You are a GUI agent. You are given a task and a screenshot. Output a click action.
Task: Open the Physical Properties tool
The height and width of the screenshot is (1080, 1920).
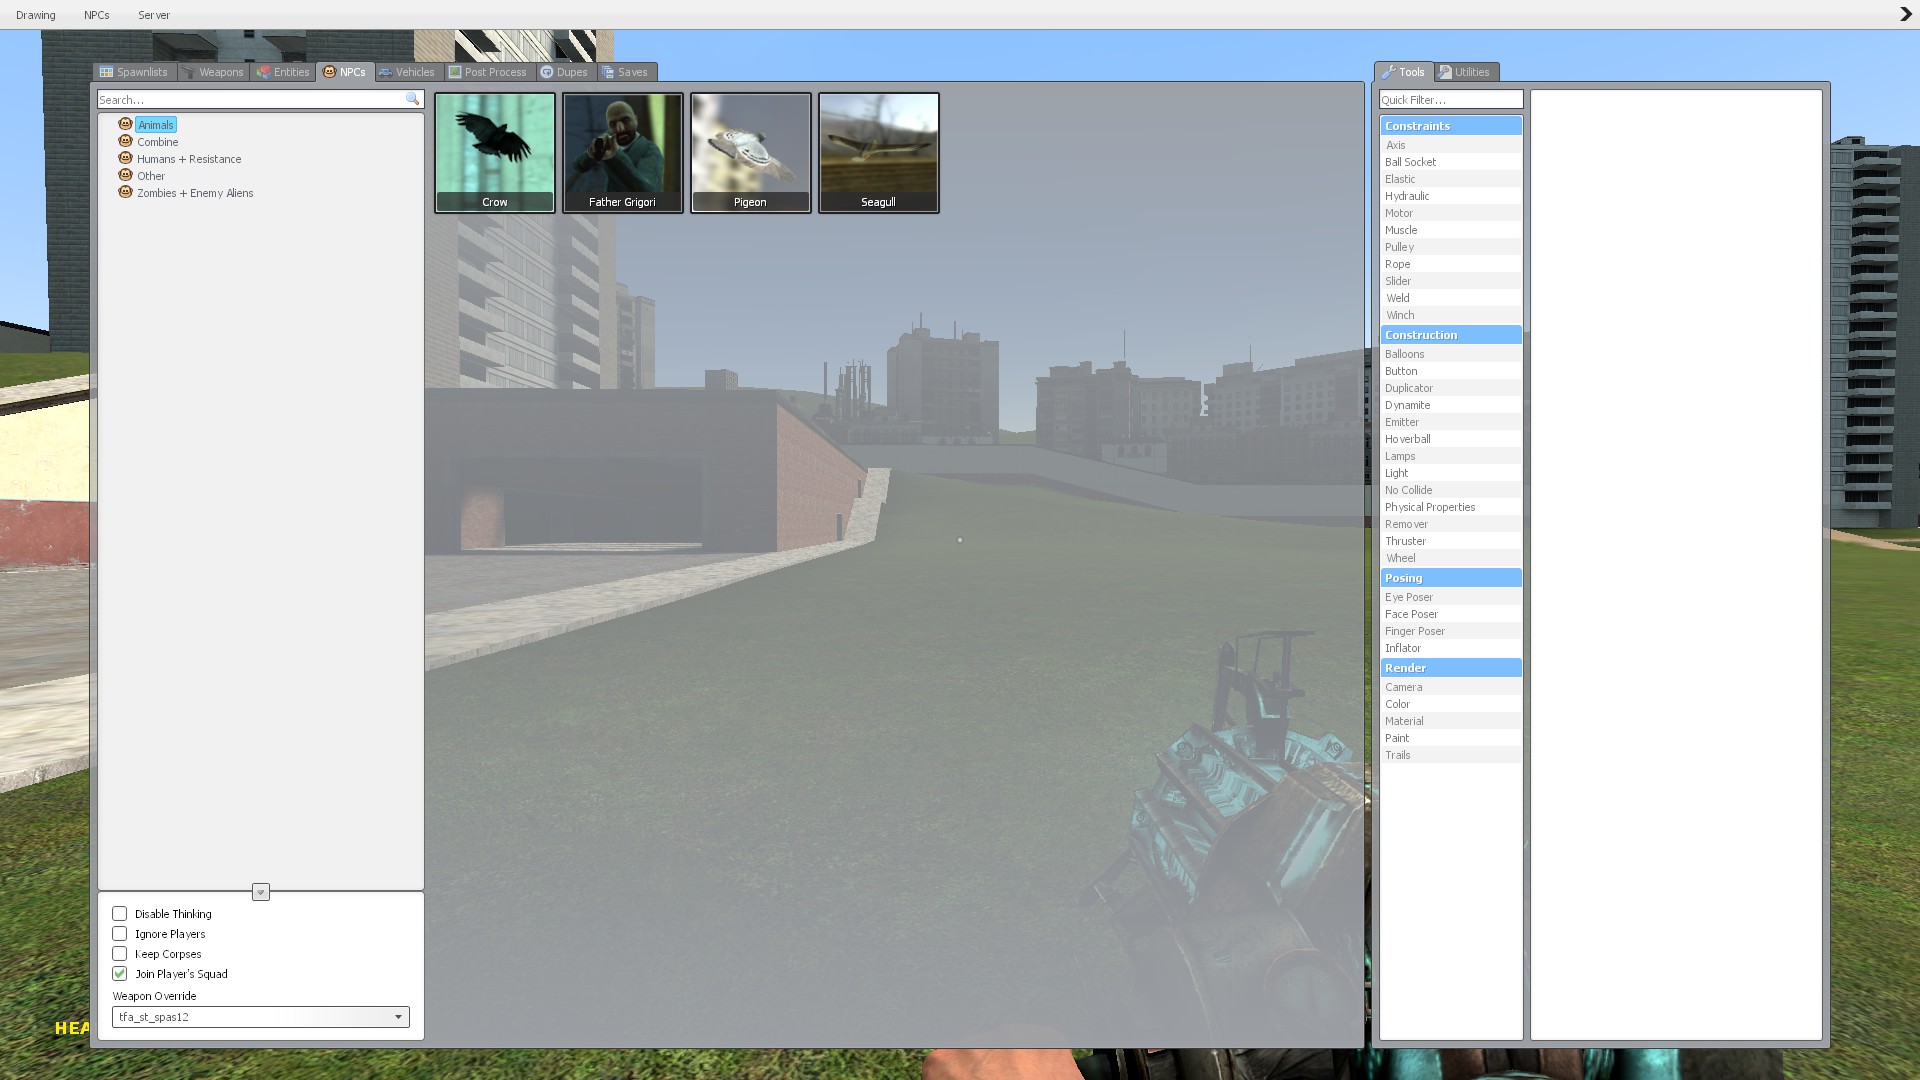point(1451,507)
